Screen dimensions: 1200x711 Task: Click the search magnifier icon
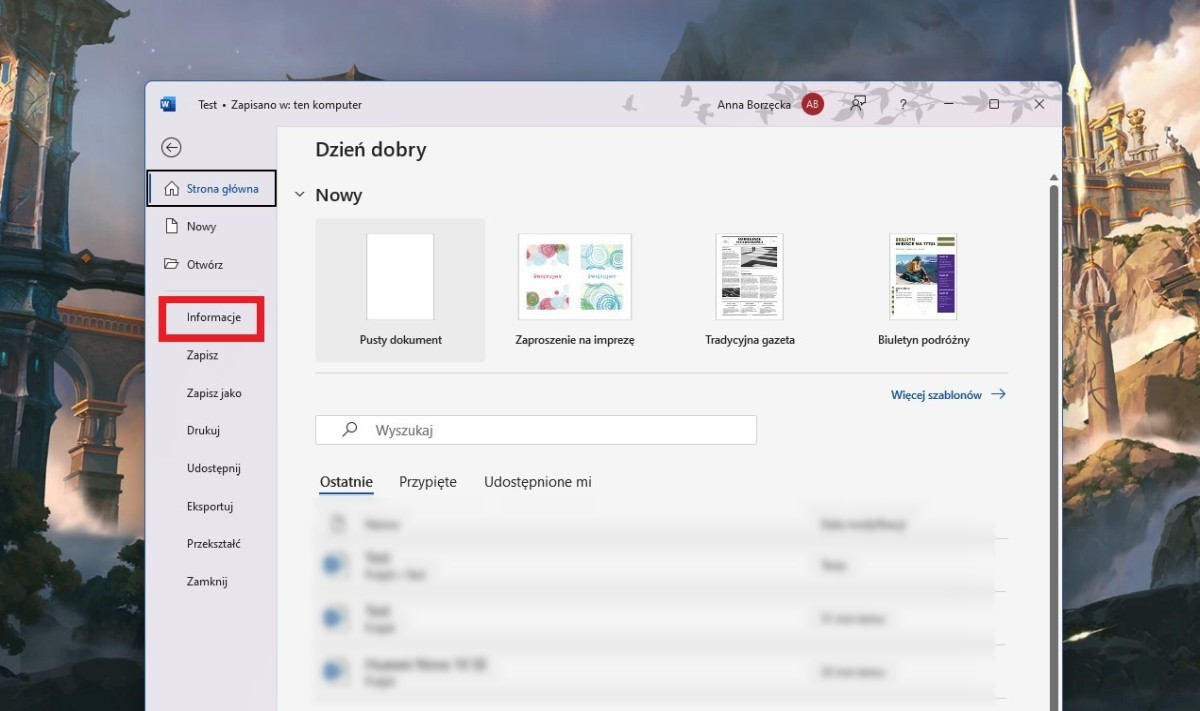[349, 430]
